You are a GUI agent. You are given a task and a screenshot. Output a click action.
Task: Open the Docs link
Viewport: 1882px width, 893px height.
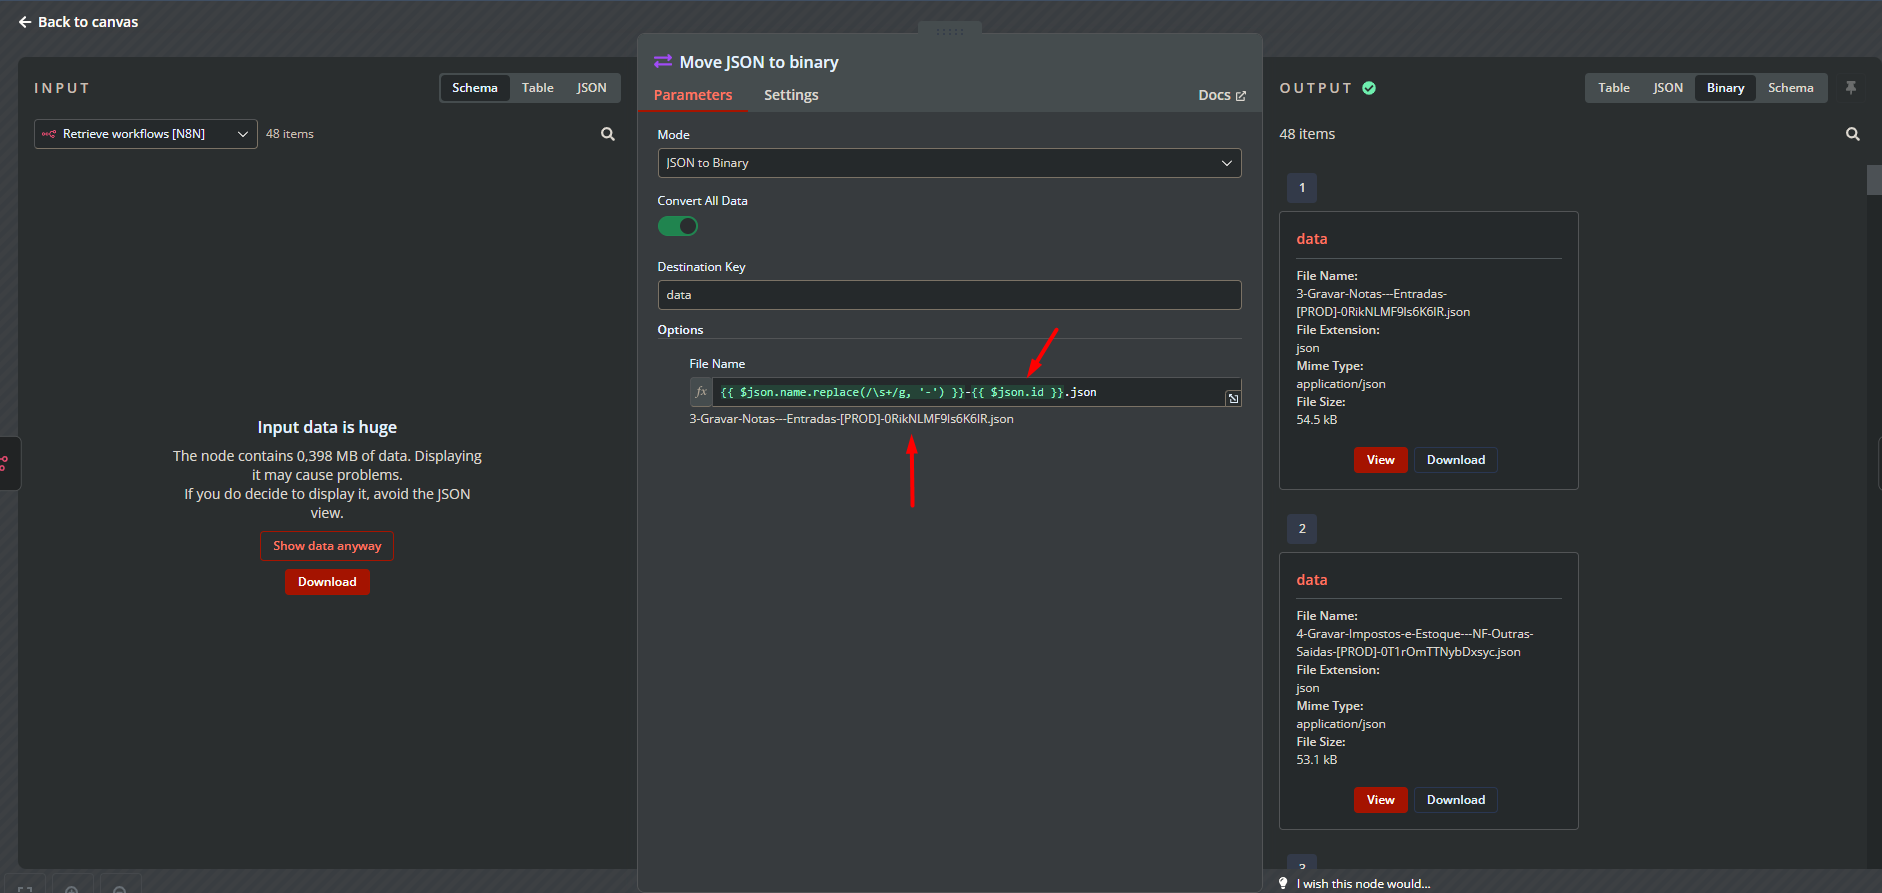tap(1222, 96)
